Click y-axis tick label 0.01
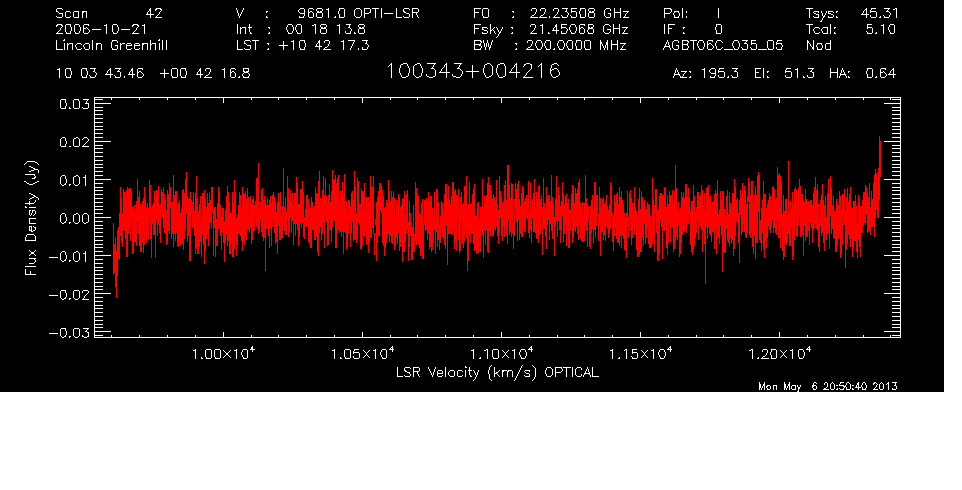This screenshot has height=490, width=962. pyautogui.click(x=74, y=180)
